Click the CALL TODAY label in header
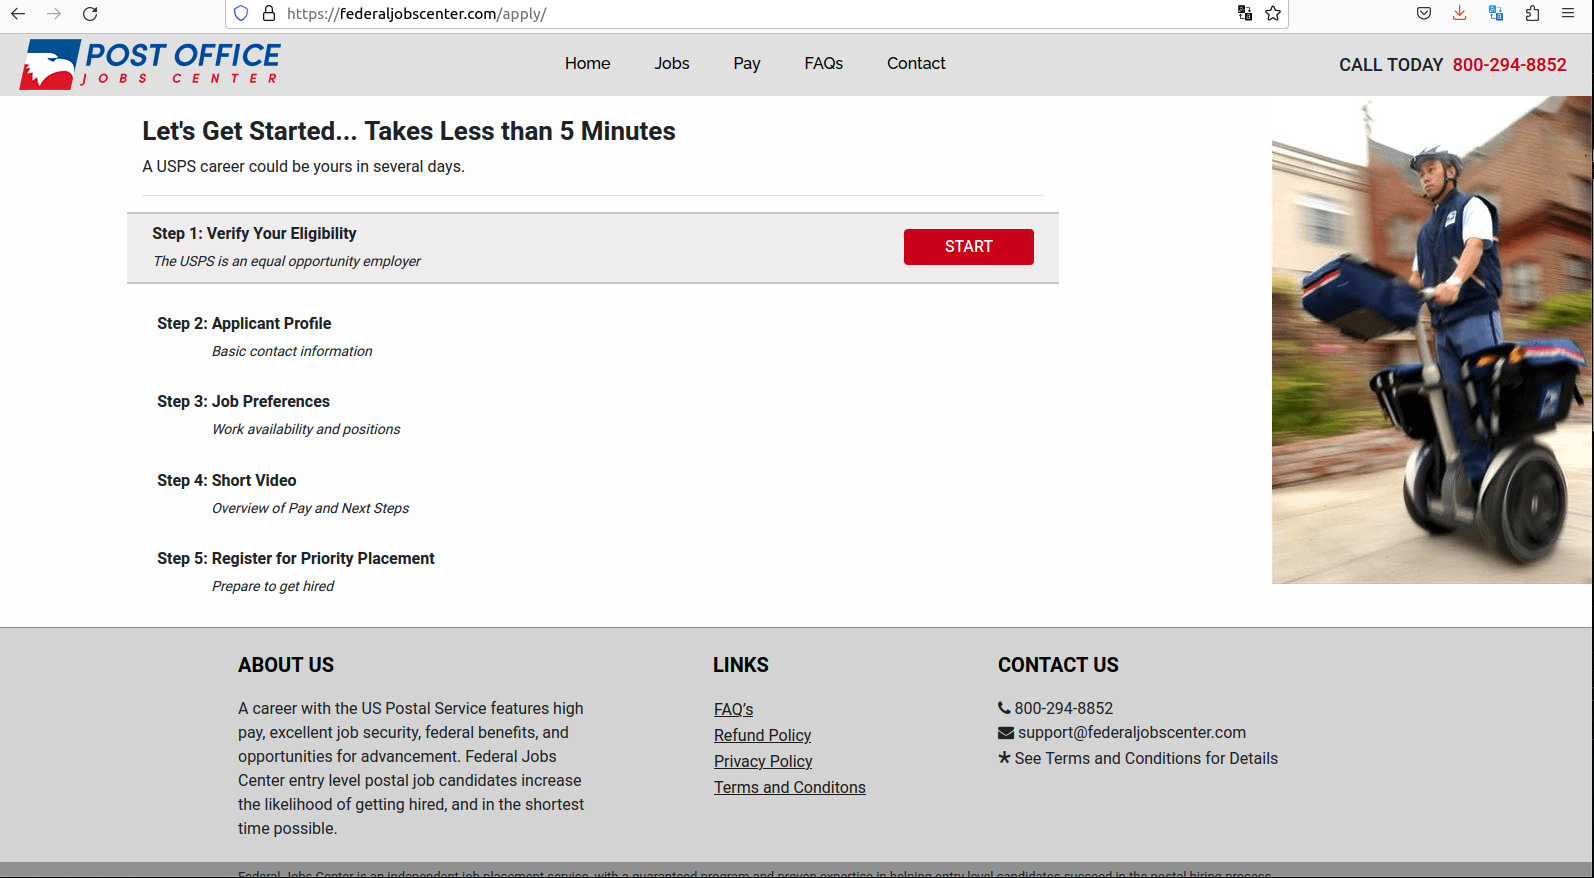 click(1391, 65)
